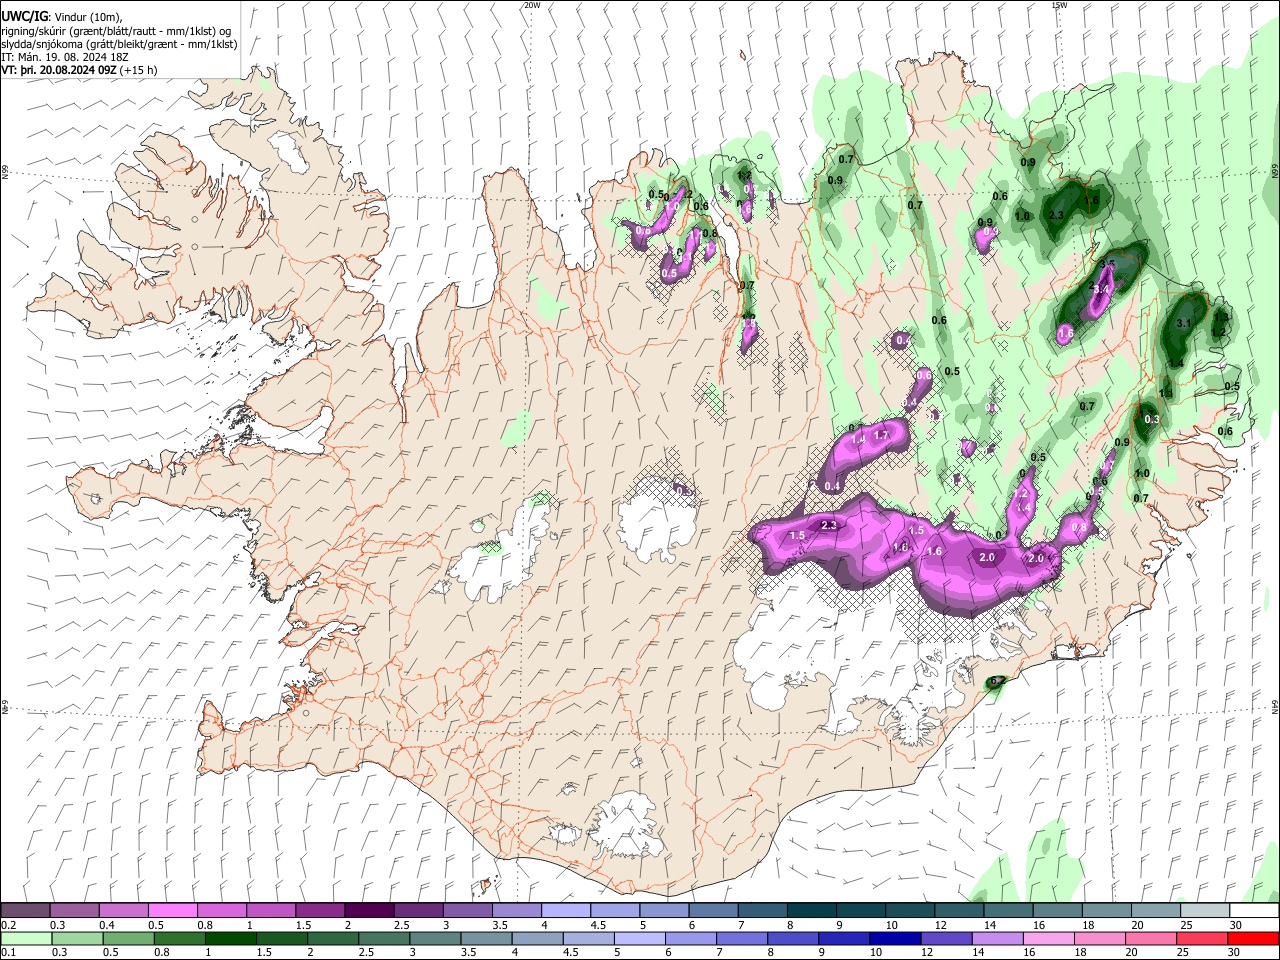1280x960 pixels.
Task: Click the dark-green '2.3' rain value
Action: [1056, 215]
